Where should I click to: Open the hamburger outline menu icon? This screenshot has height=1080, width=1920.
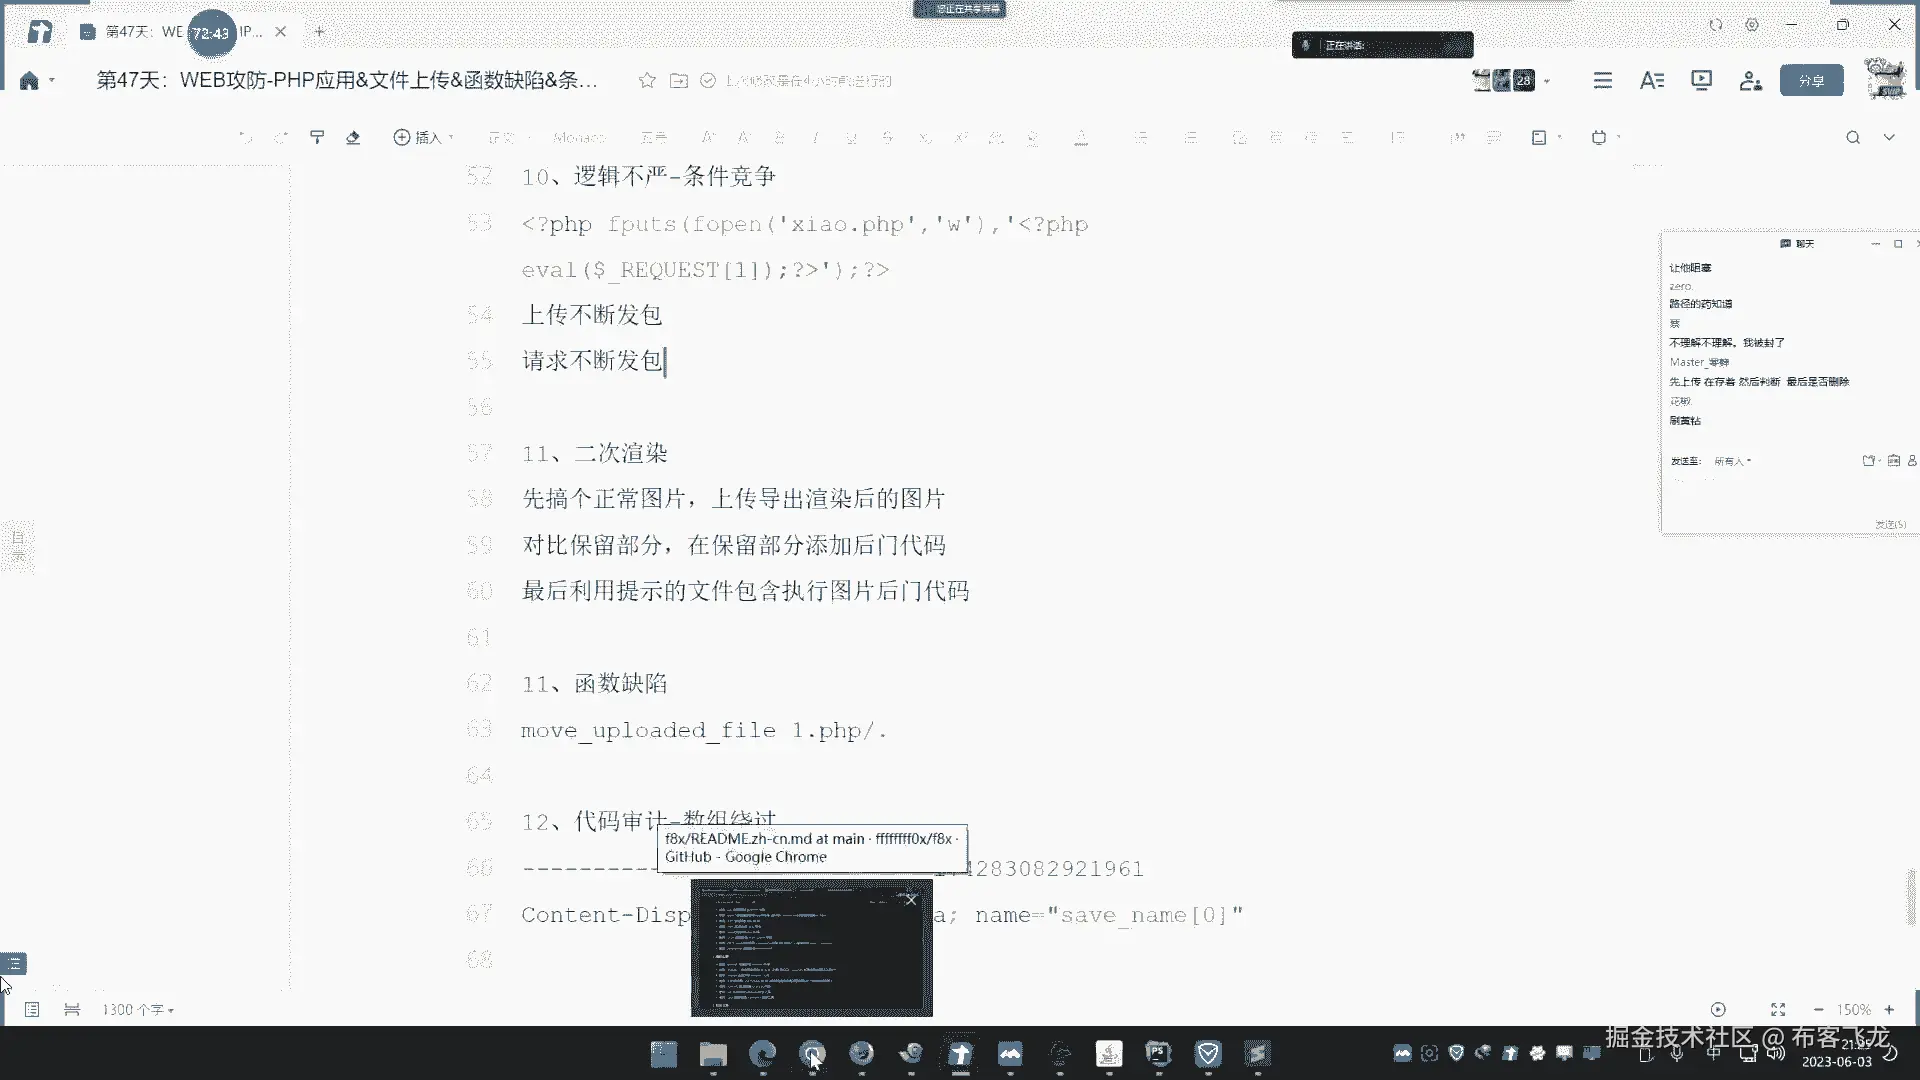click(x=1603, y=80)
